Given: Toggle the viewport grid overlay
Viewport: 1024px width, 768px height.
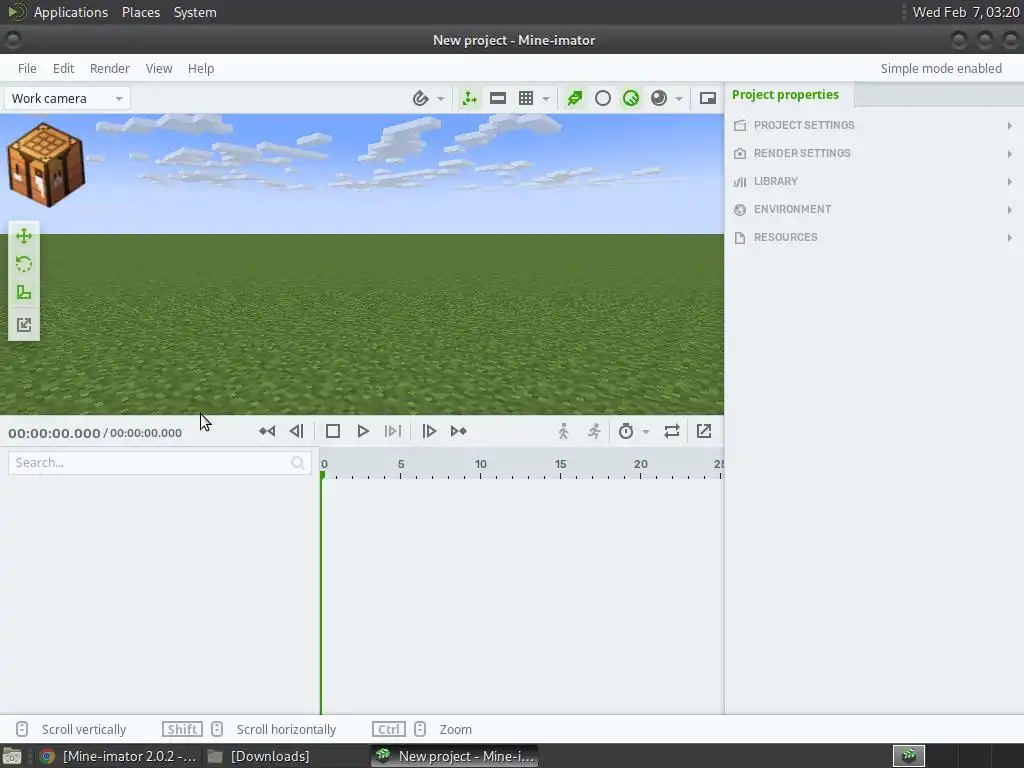Looking at the screenshot, I should pos(526,99).
